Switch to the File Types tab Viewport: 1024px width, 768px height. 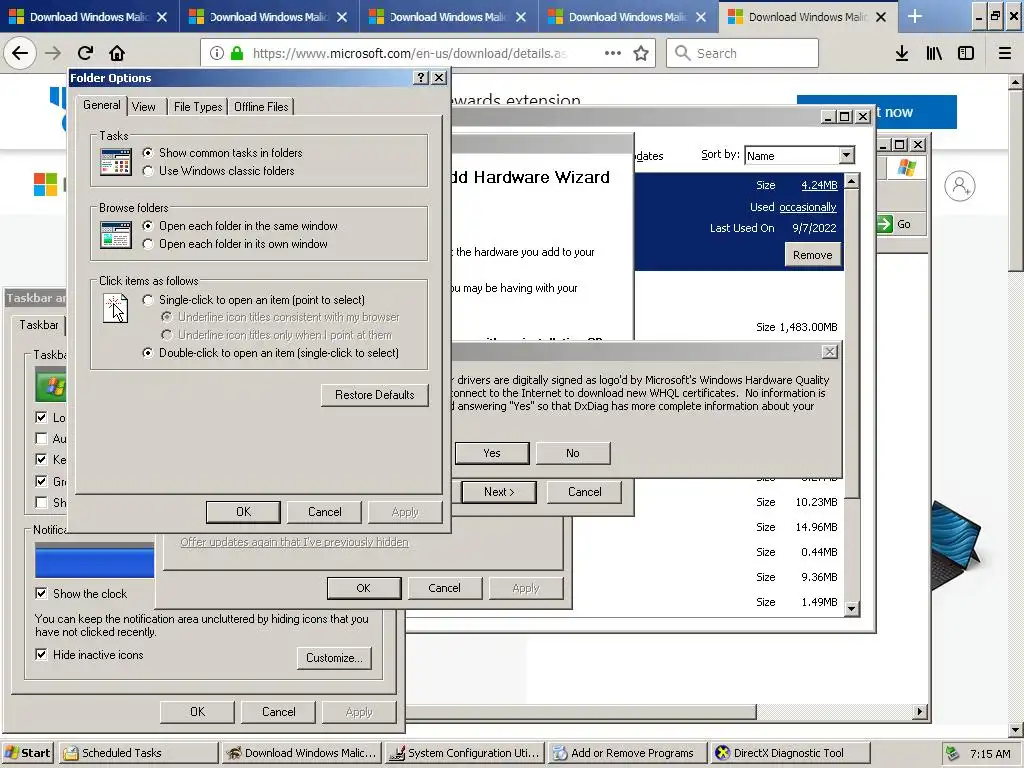198,106
